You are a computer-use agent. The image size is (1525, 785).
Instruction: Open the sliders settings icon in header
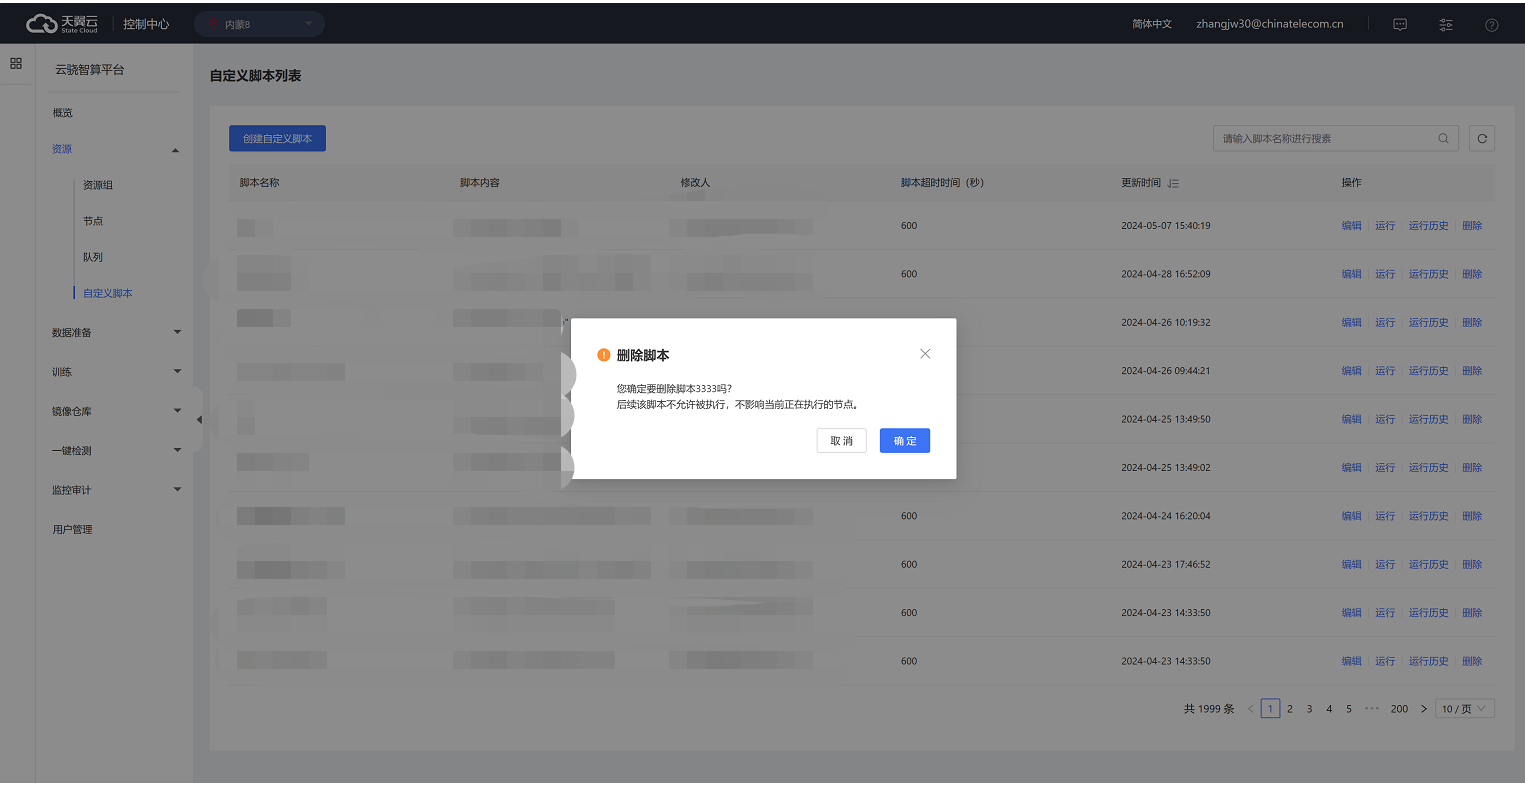point(1446,24)
